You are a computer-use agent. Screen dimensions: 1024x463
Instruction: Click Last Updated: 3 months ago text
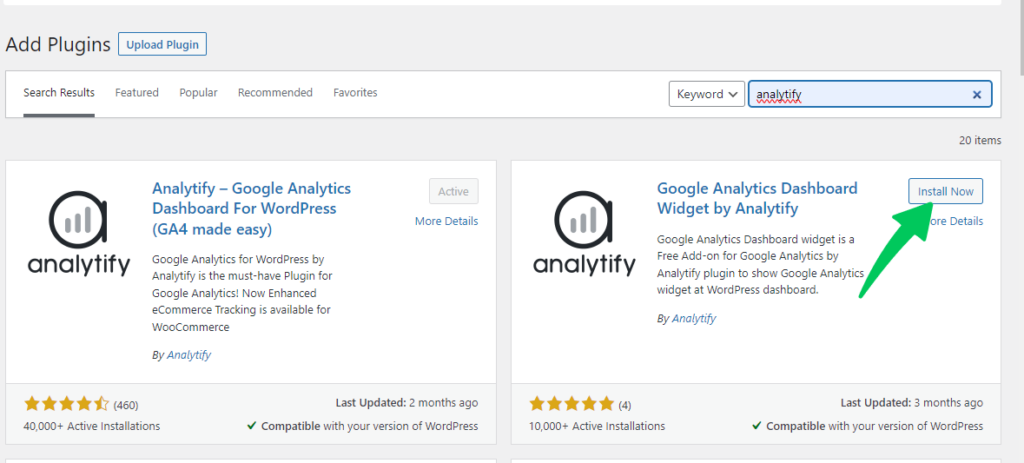912,403
